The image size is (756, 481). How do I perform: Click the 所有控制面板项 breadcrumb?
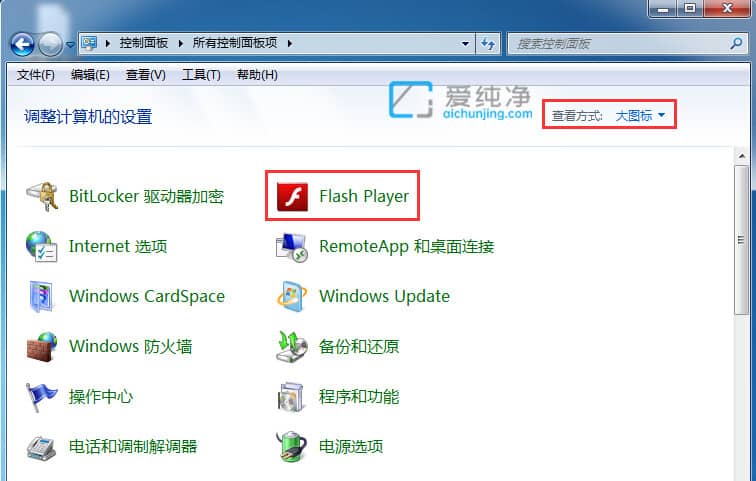pos(235,43)
